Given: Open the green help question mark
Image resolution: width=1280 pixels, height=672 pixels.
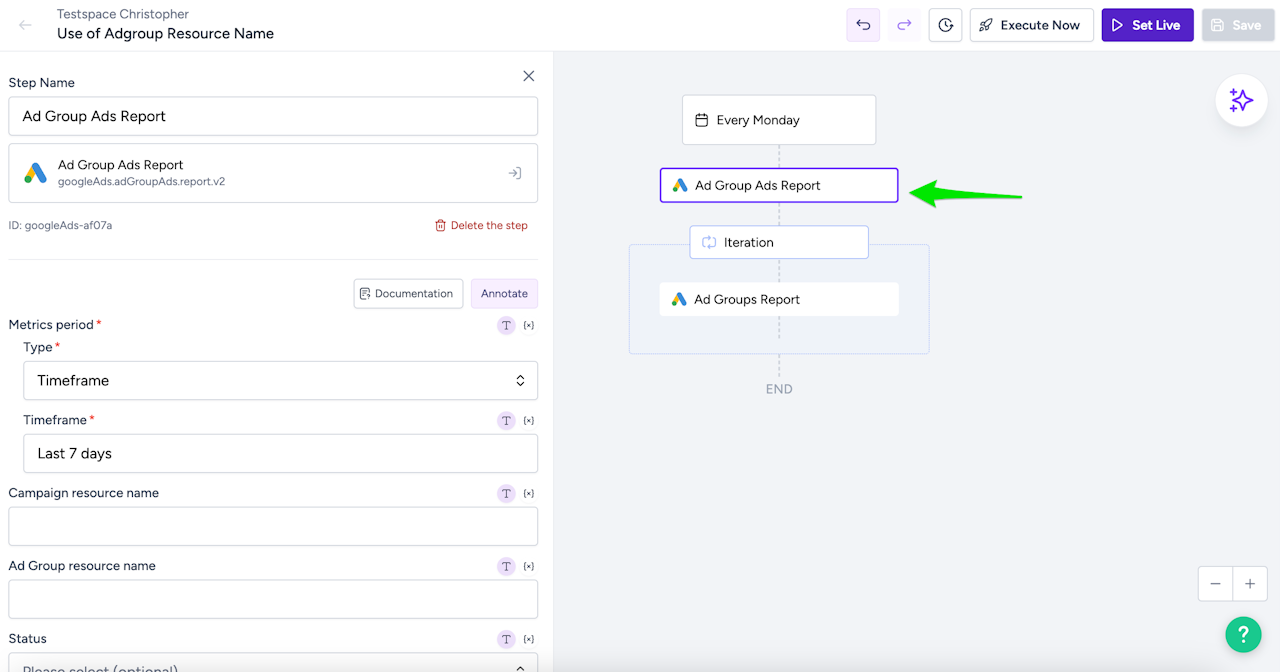Looking at the screenshot, I should click(1243, 634).
